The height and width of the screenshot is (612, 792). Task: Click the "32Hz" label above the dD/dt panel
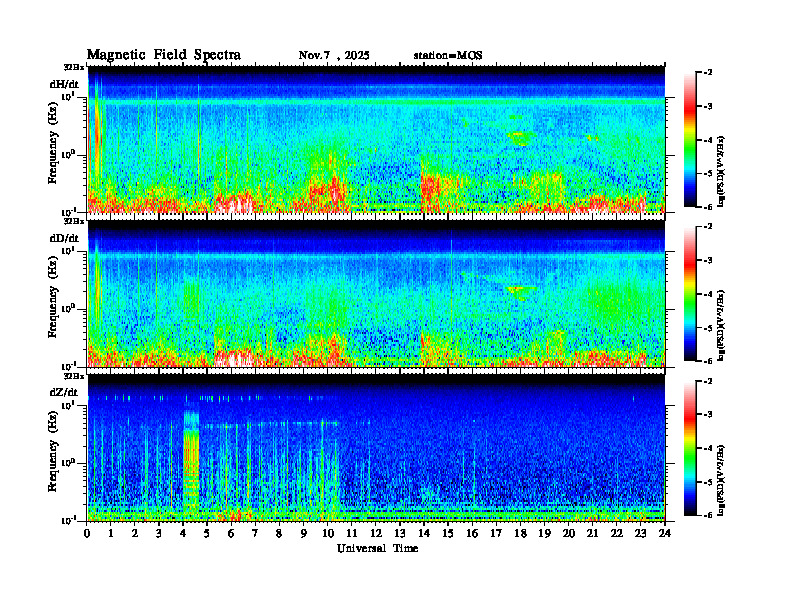click(74, 221)
